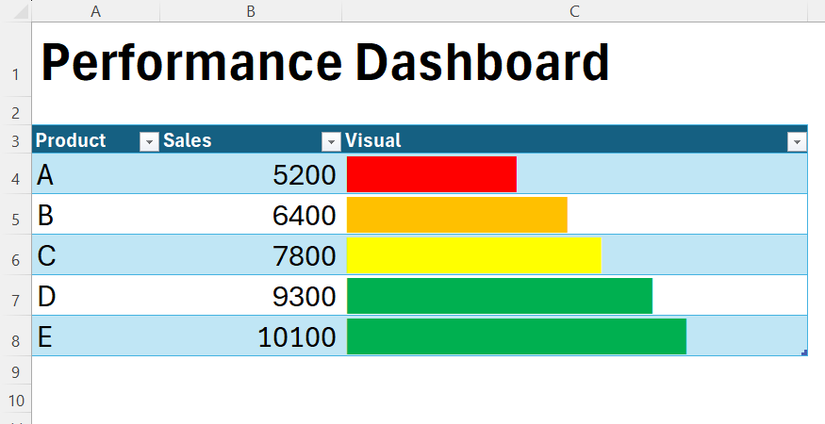Image resolution: width=825 pixels, height=424 pixels.
Task: Select column C header
Action: pyautogui.click(x=575, y=11)
